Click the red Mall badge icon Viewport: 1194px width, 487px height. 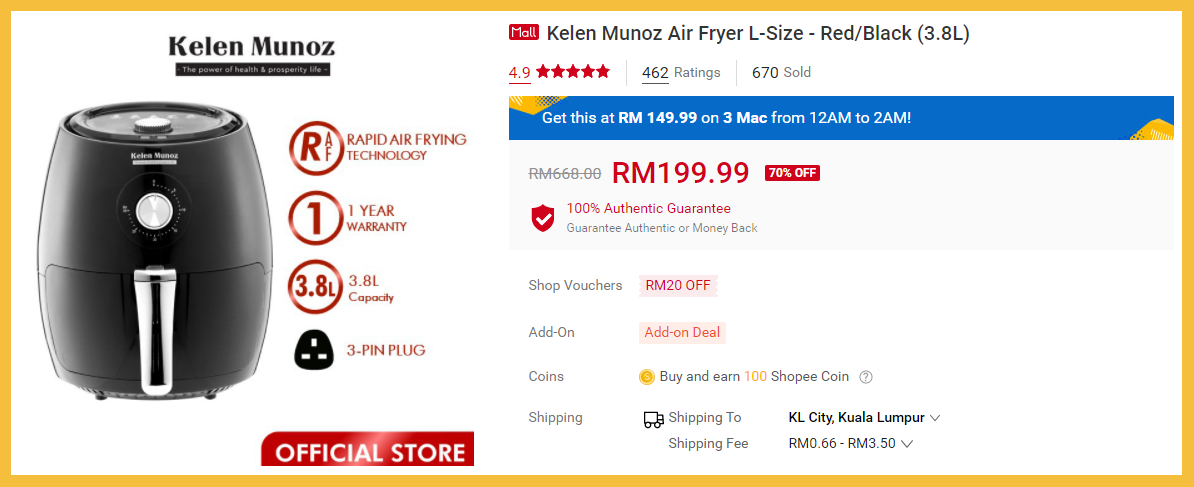tap(524, 33)
